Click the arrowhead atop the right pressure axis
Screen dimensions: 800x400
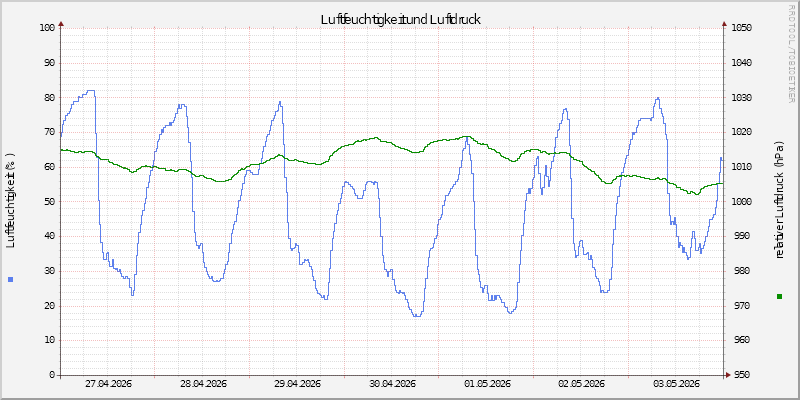point(724,23)
